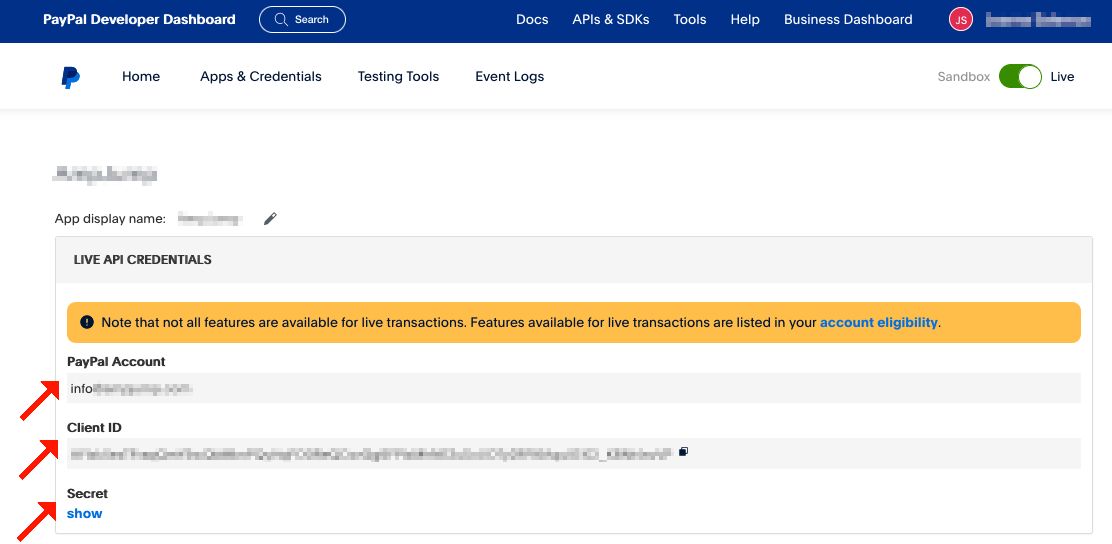1112x544 pixels.
Task: Open the APIs & SDKs menu
Action: 611,20
